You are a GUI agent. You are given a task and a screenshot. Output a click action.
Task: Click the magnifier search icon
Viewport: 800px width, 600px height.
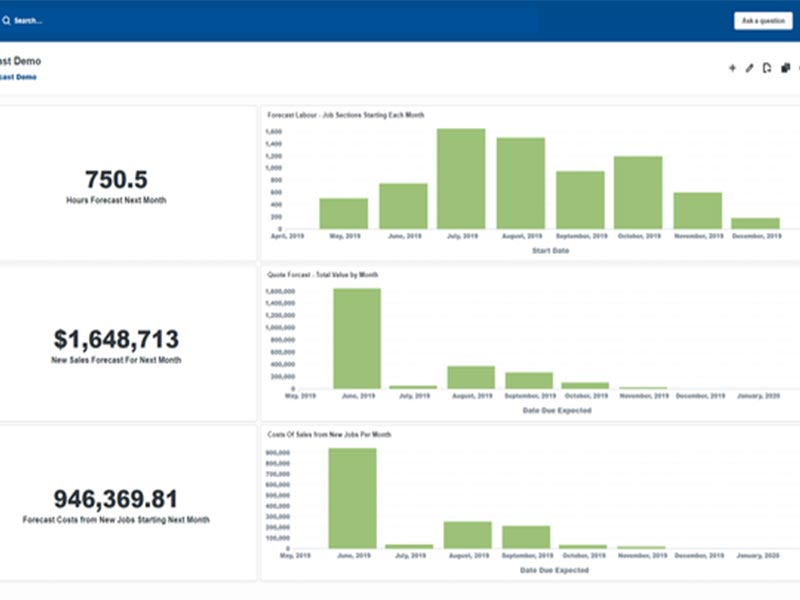click(5, 20)
